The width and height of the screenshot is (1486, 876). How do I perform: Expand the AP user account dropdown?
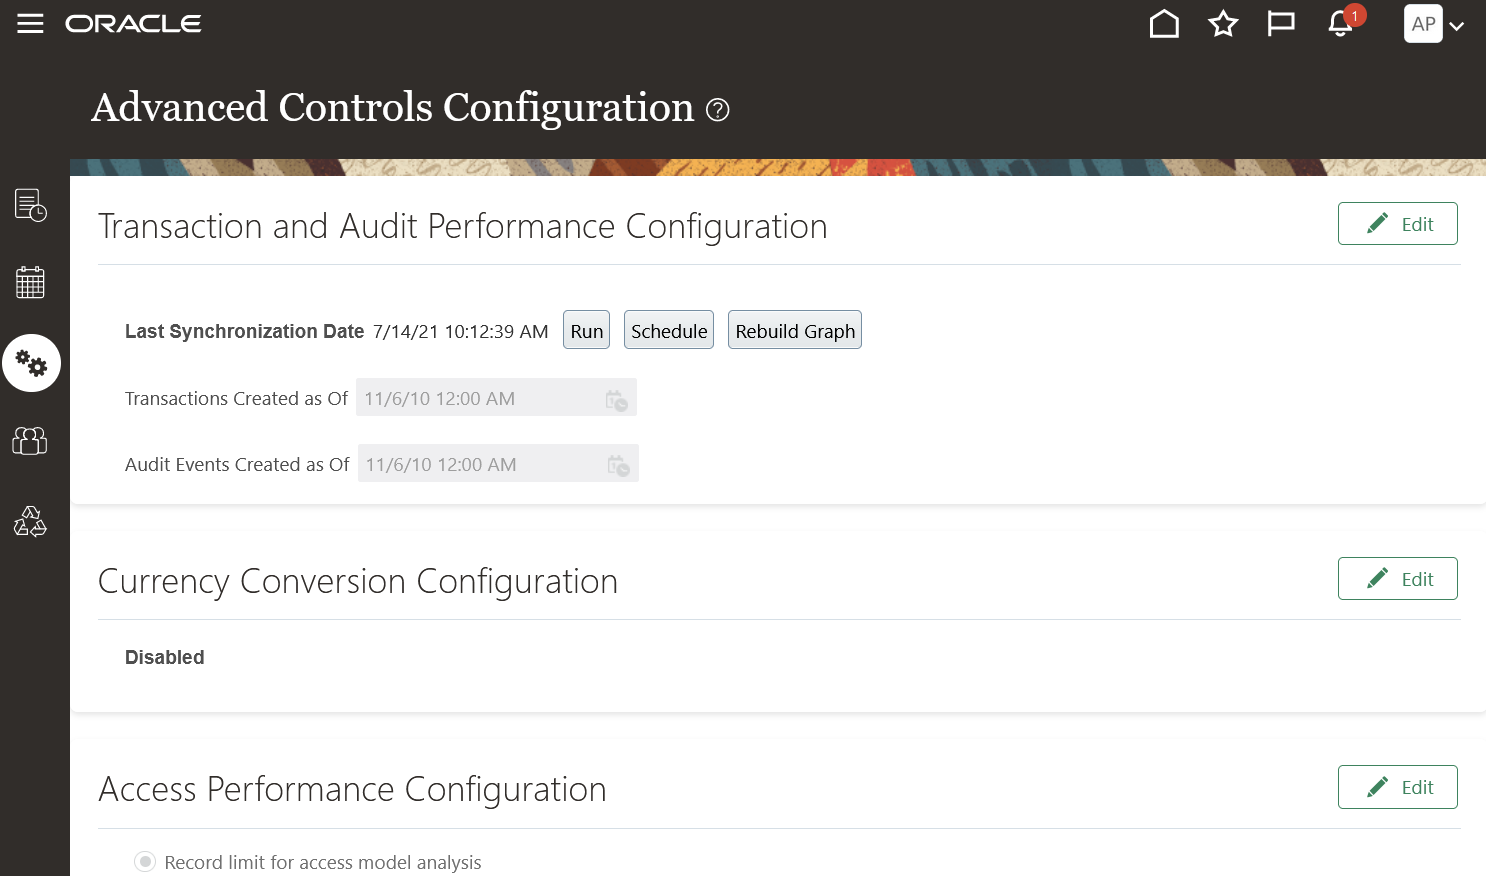coord(1435,24)
